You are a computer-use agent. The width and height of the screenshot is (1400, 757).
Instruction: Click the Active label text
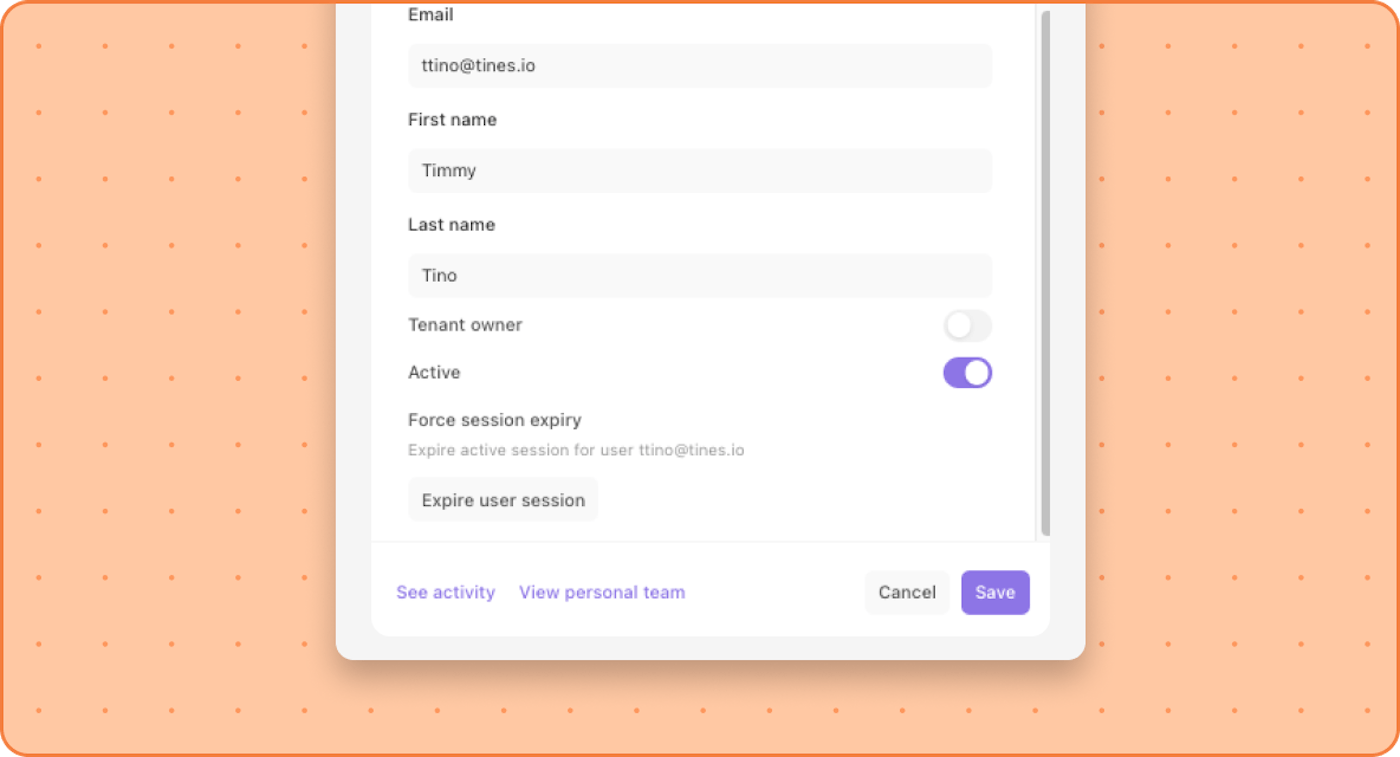[434, 373]
